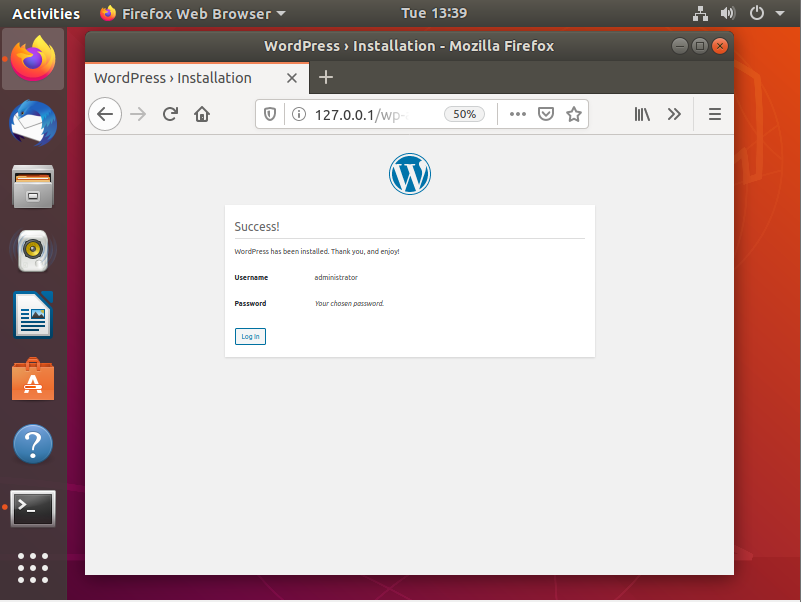Click the Password label
Image resolution: width=801 pixels, height=602 pixels.
point(250,304)
